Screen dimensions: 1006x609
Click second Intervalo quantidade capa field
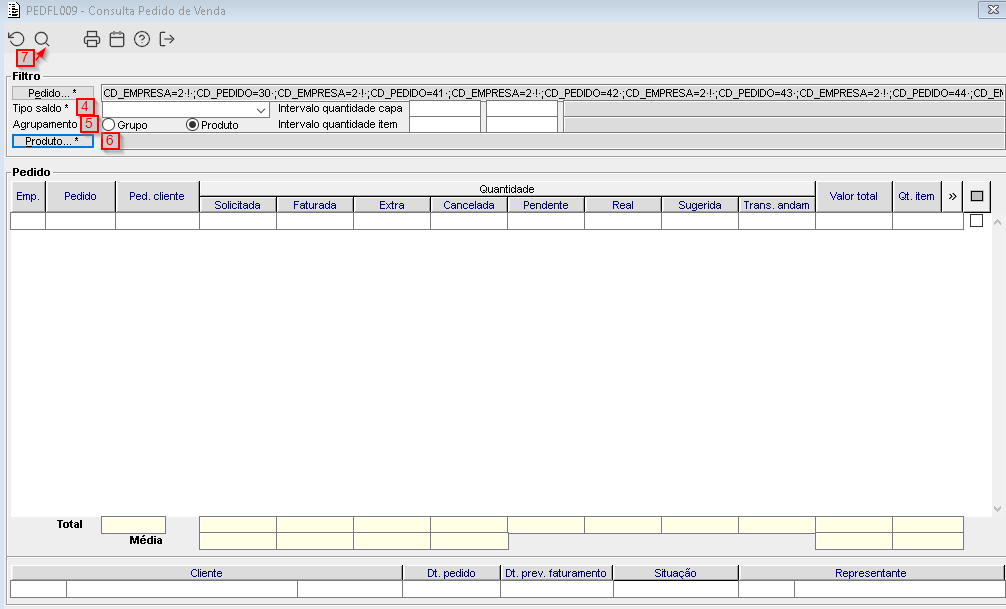pos(522,108)
